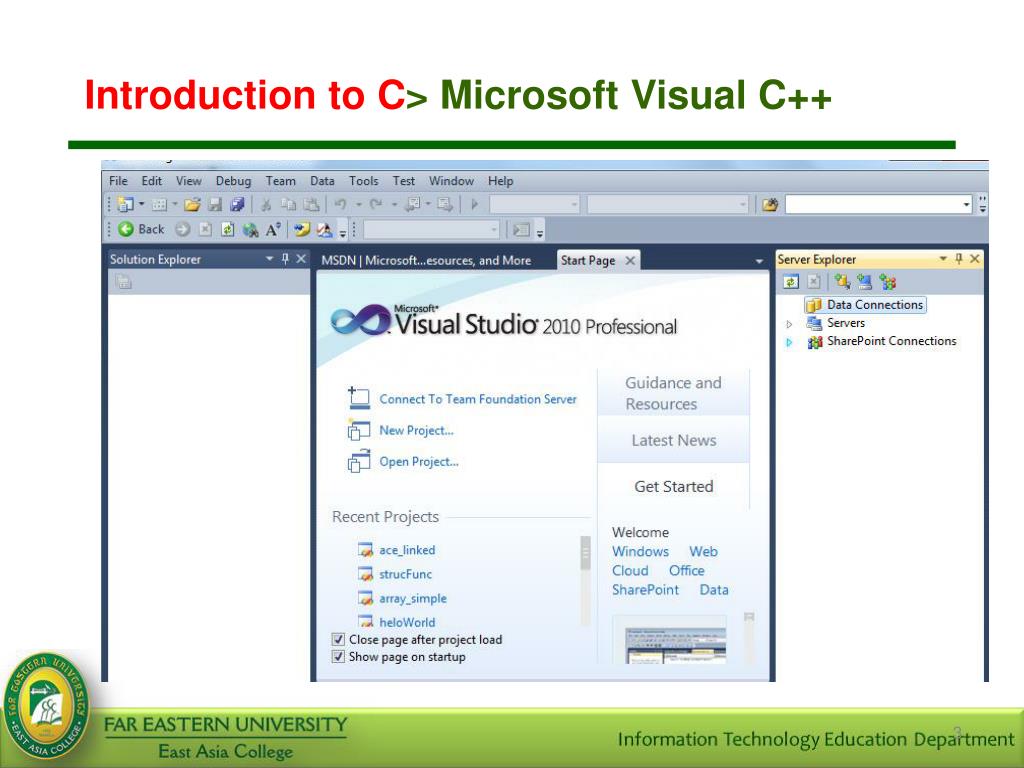Open the document tabs list dropdown
Screen dimensions: 1024x768
click(759, 261)
